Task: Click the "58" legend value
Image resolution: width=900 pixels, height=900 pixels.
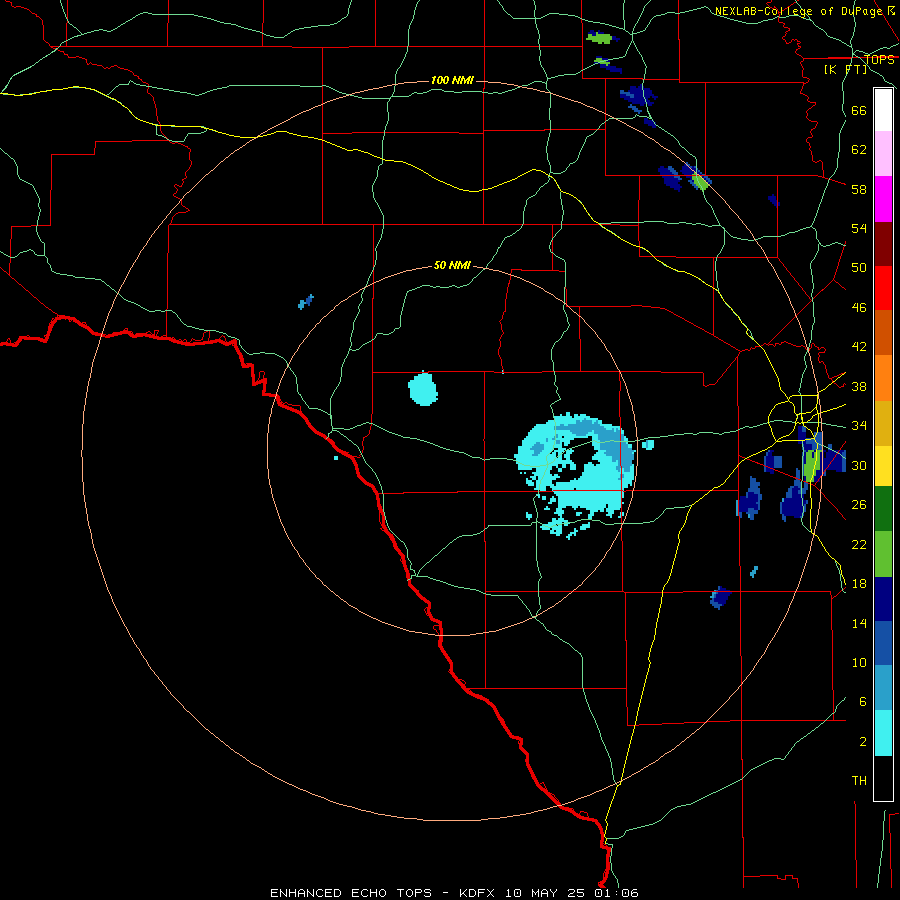Action: 859,189
